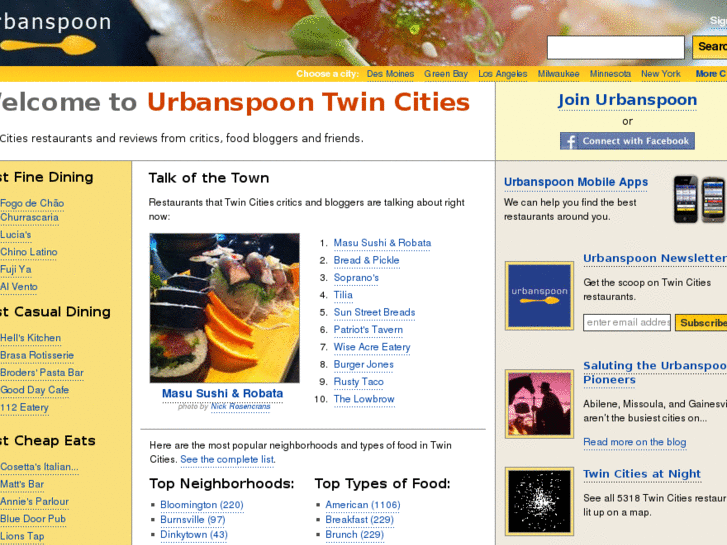
Task: Open photographer Nick Rosencrans link
Action: tap(240, 407)
